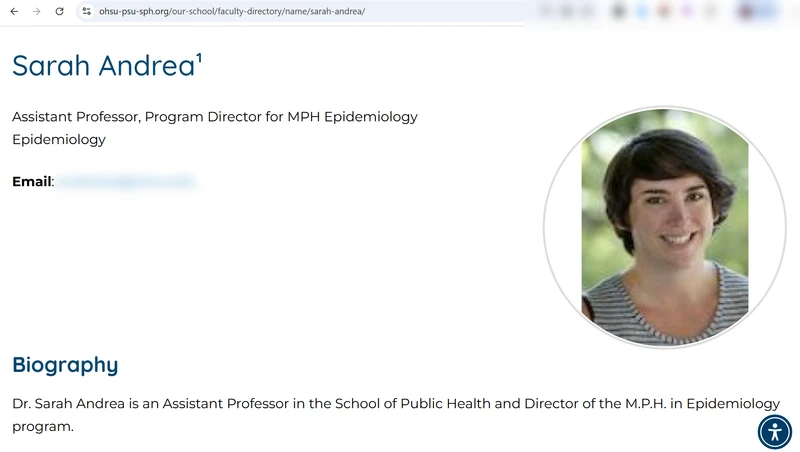Click the dark gray extension icon in toolbar
Screen dimensions: 800x452
coord(619,11)
